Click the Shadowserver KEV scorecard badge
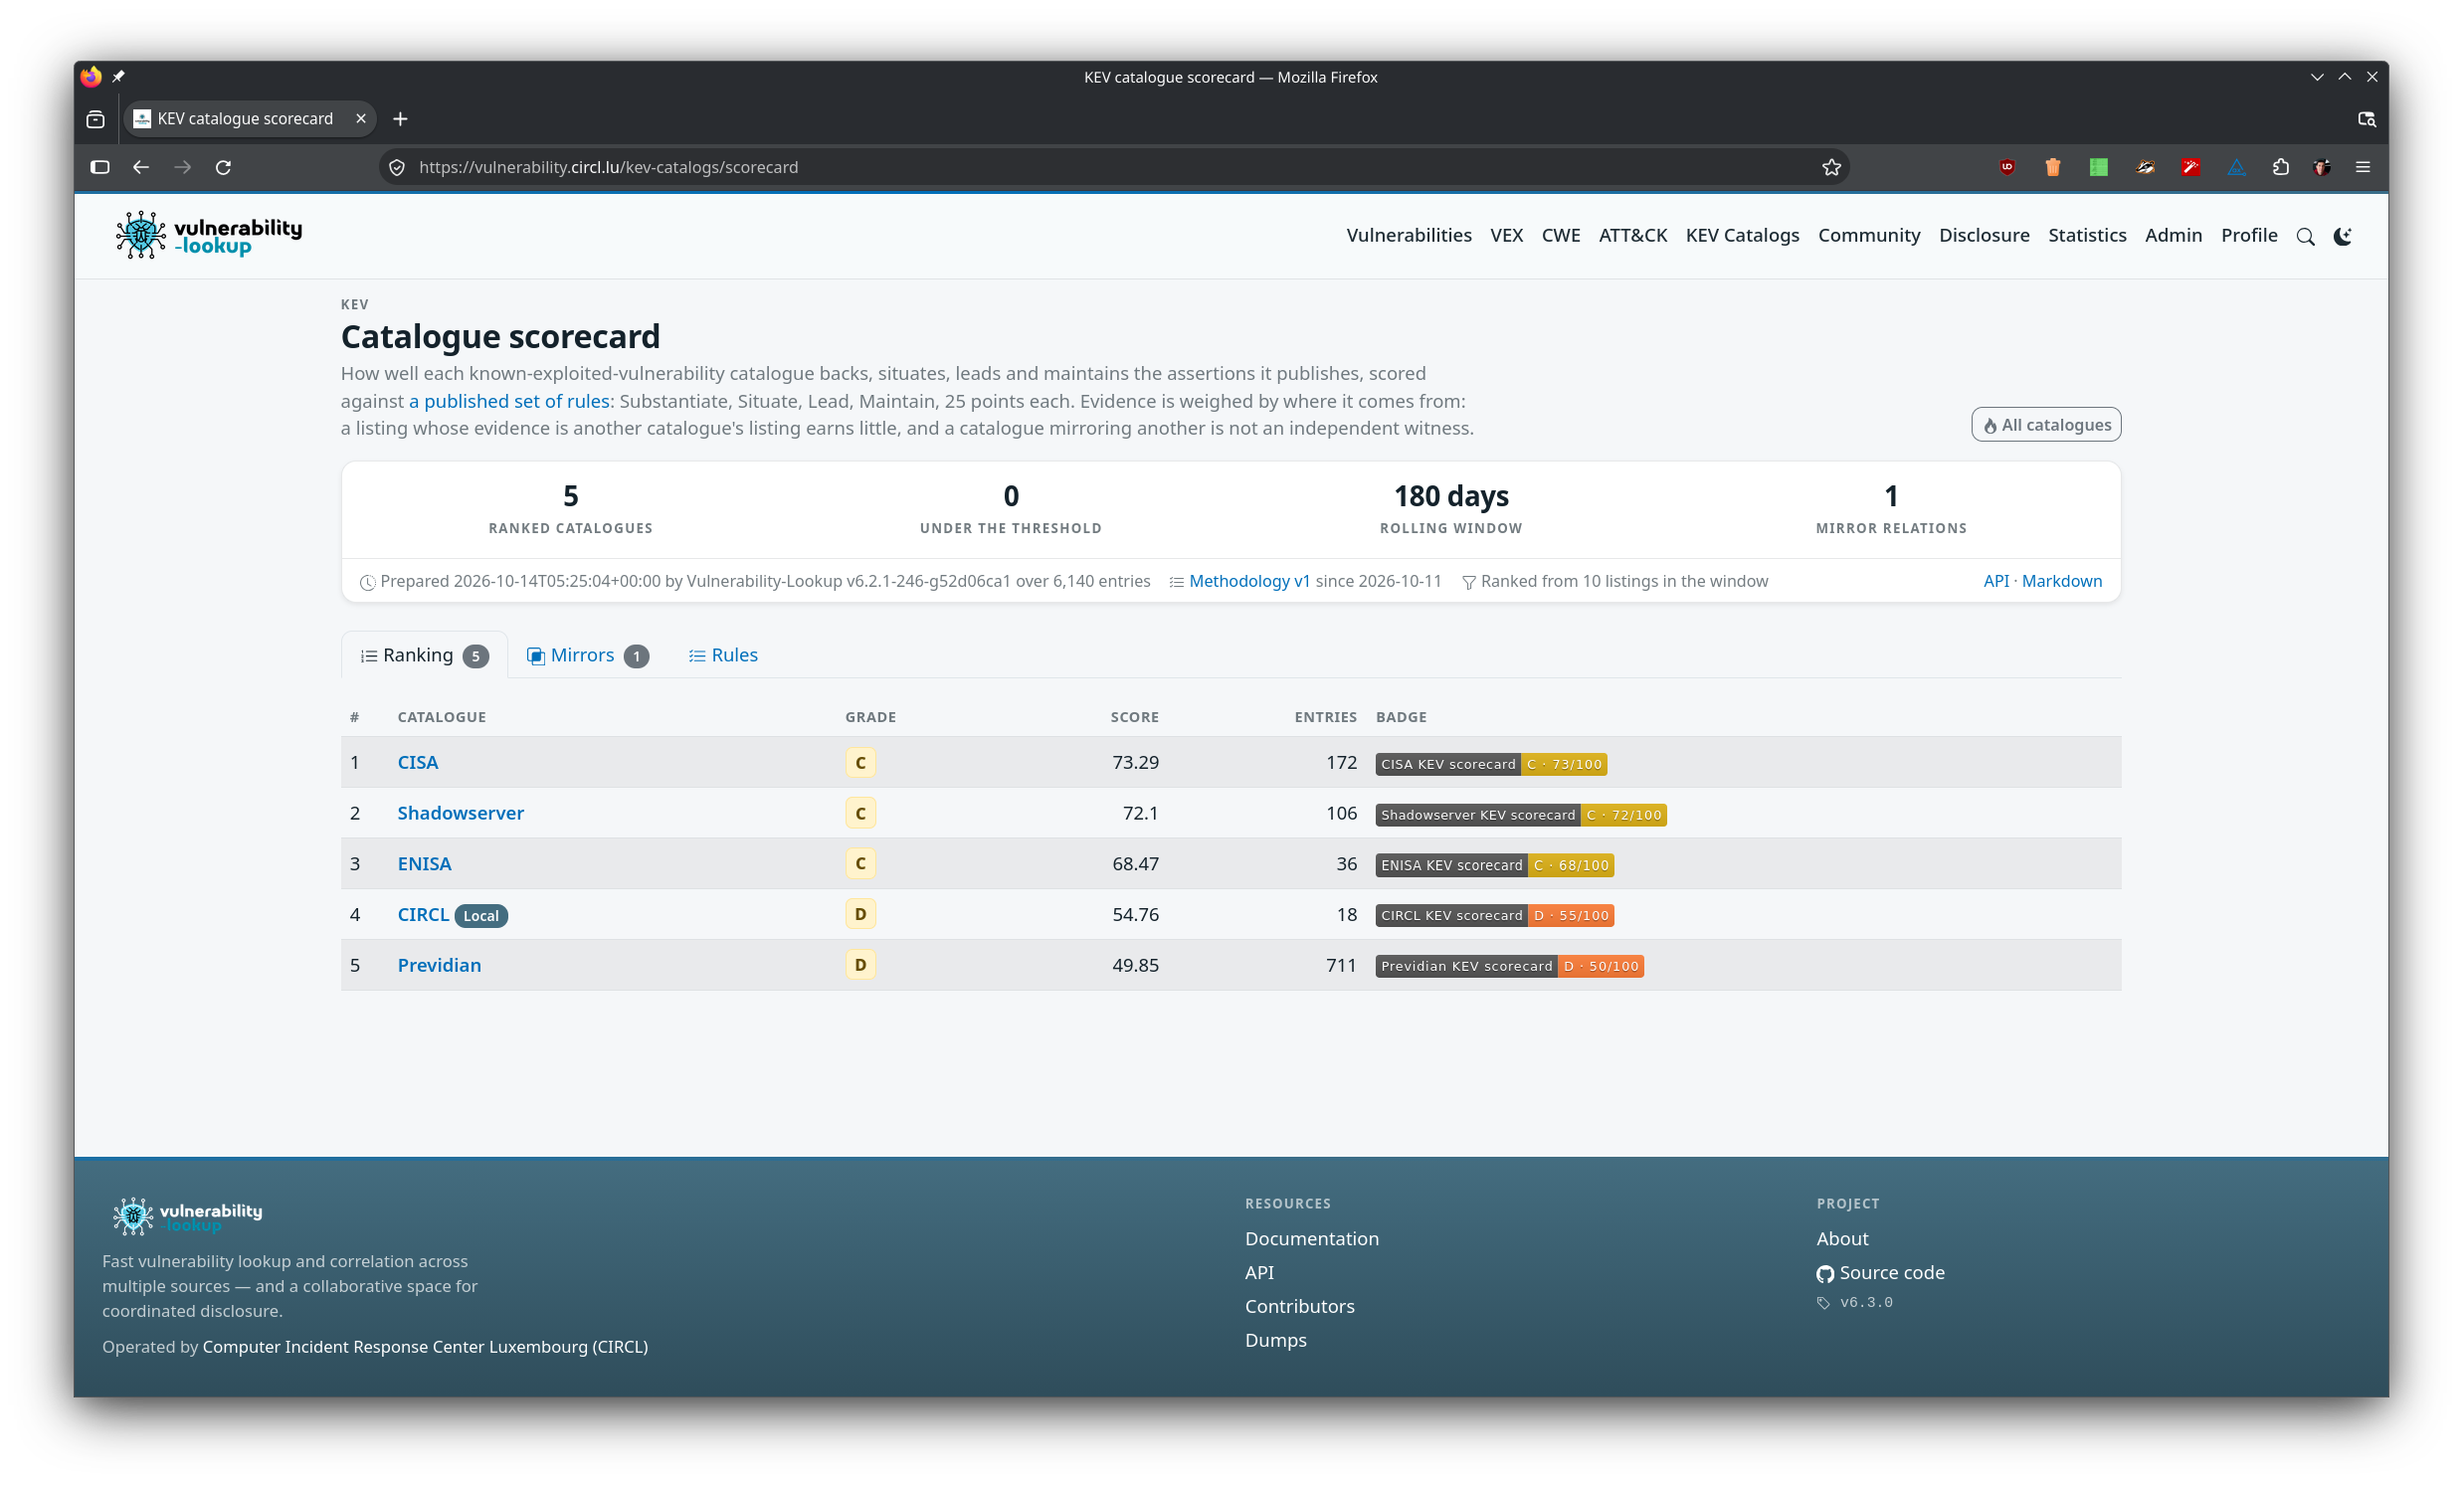2464x1486 pixels. pos(1521,815)
